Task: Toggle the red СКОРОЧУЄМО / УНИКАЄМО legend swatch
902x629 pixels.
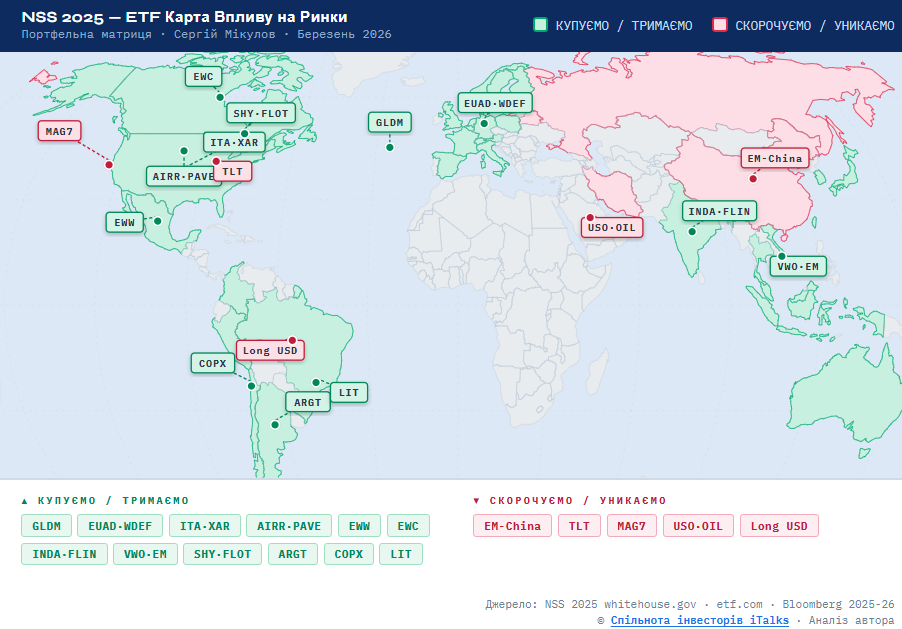Action: click(x=719, y=25)
